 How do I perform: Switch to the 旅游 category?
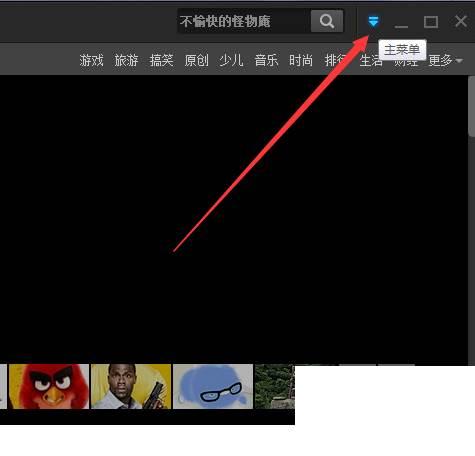[126, 60]
